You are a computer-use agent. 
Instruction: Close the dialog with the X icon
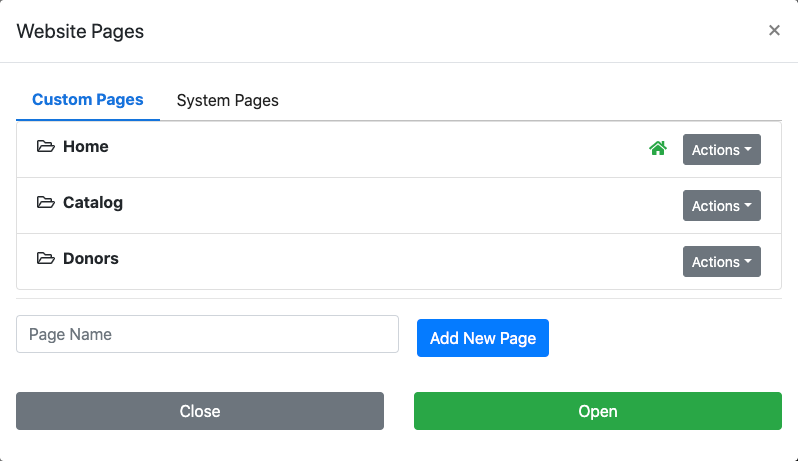[774, 31]
